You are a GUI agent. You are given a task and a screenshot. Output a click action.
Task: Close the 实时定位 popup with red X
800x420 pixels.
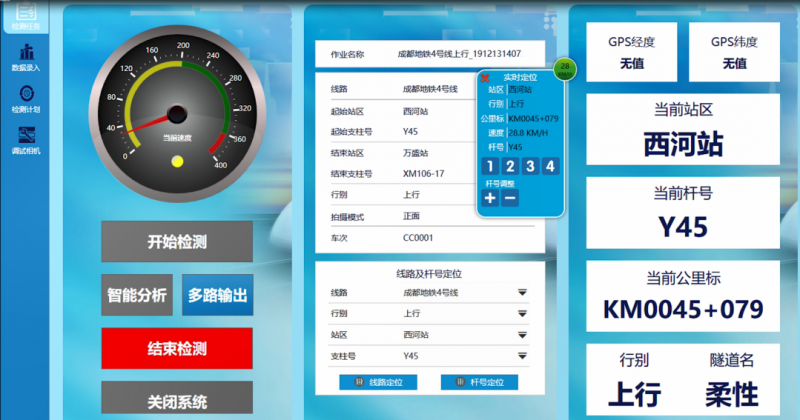[x=485, y=77]
